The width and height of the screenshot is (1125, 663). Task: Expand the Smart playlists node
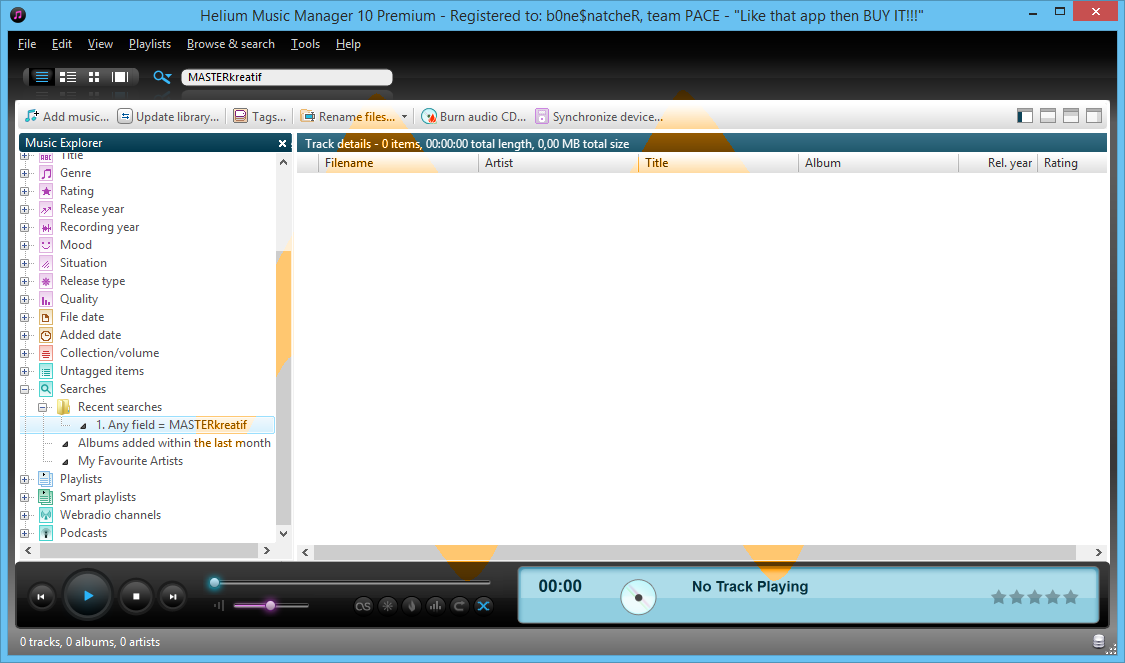pyautogui.click(x=24, y=497)
